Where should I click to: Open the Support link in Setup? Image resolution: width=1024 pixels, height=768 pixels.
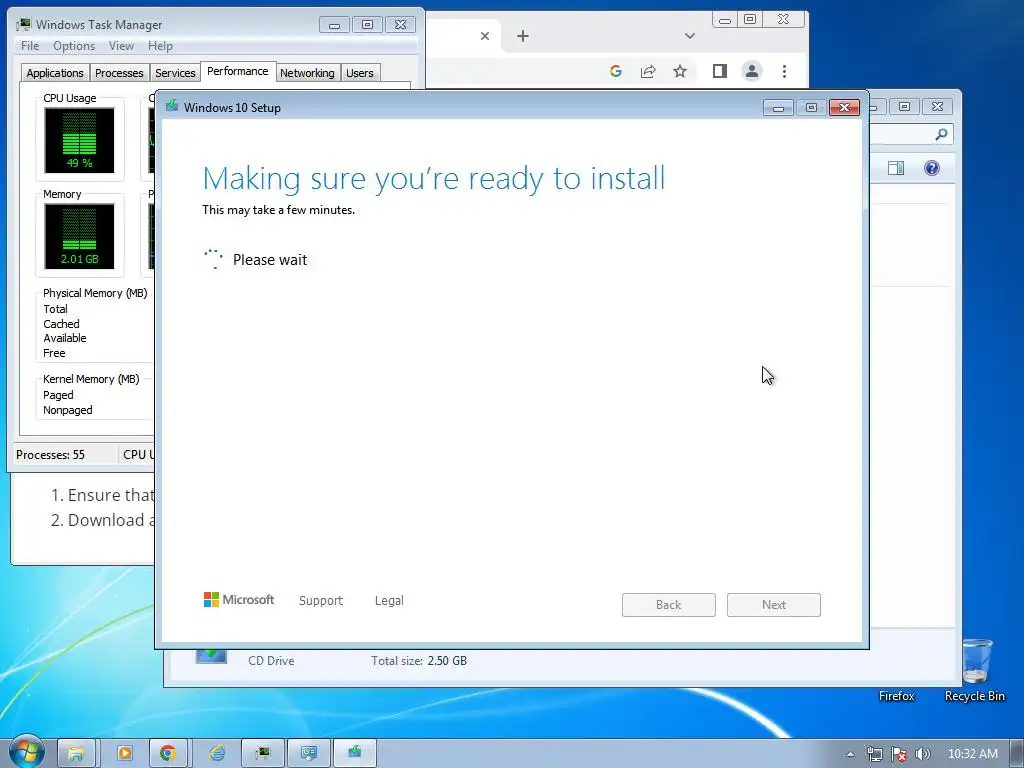pos(321,600)
